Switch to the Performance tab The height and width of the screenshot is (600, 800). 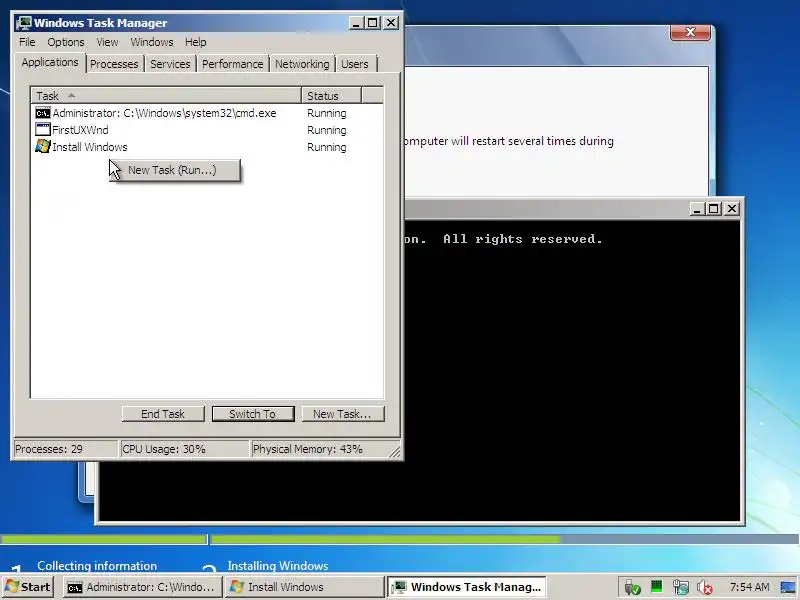point(233,64)
